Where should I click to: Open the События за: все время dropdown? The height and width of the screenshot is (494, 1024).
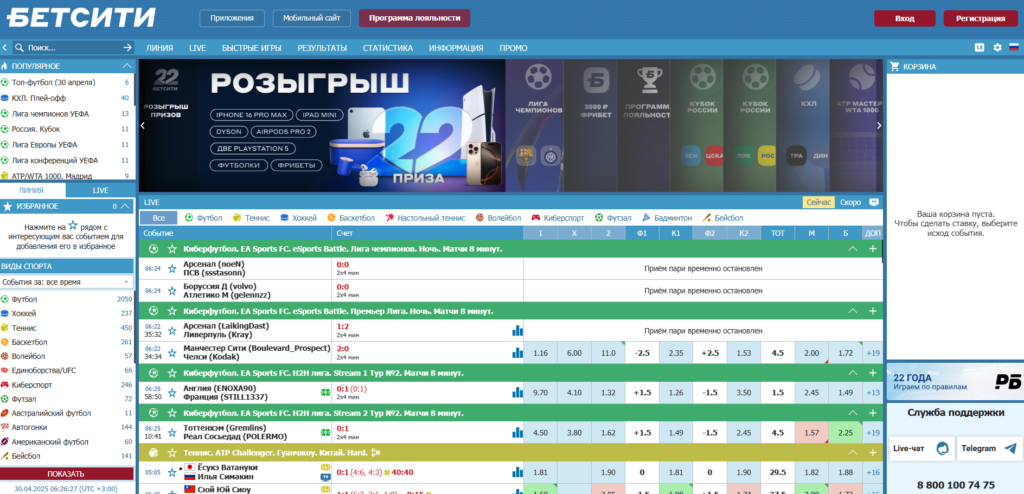coord(66,282)
